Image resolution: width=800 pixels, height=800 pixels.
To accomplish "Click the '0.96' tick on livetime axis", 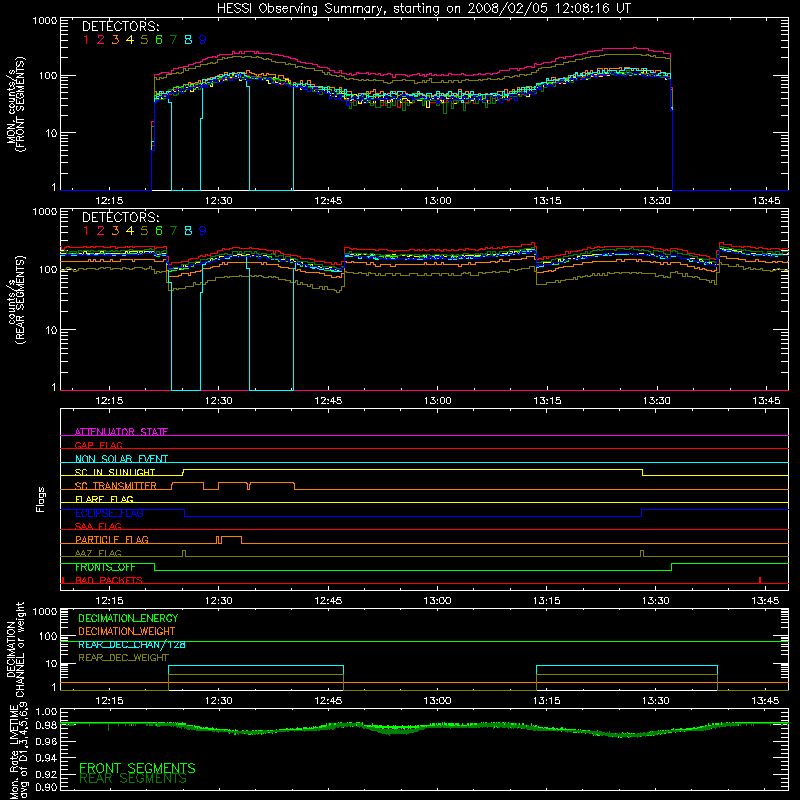I will point(46,742).
